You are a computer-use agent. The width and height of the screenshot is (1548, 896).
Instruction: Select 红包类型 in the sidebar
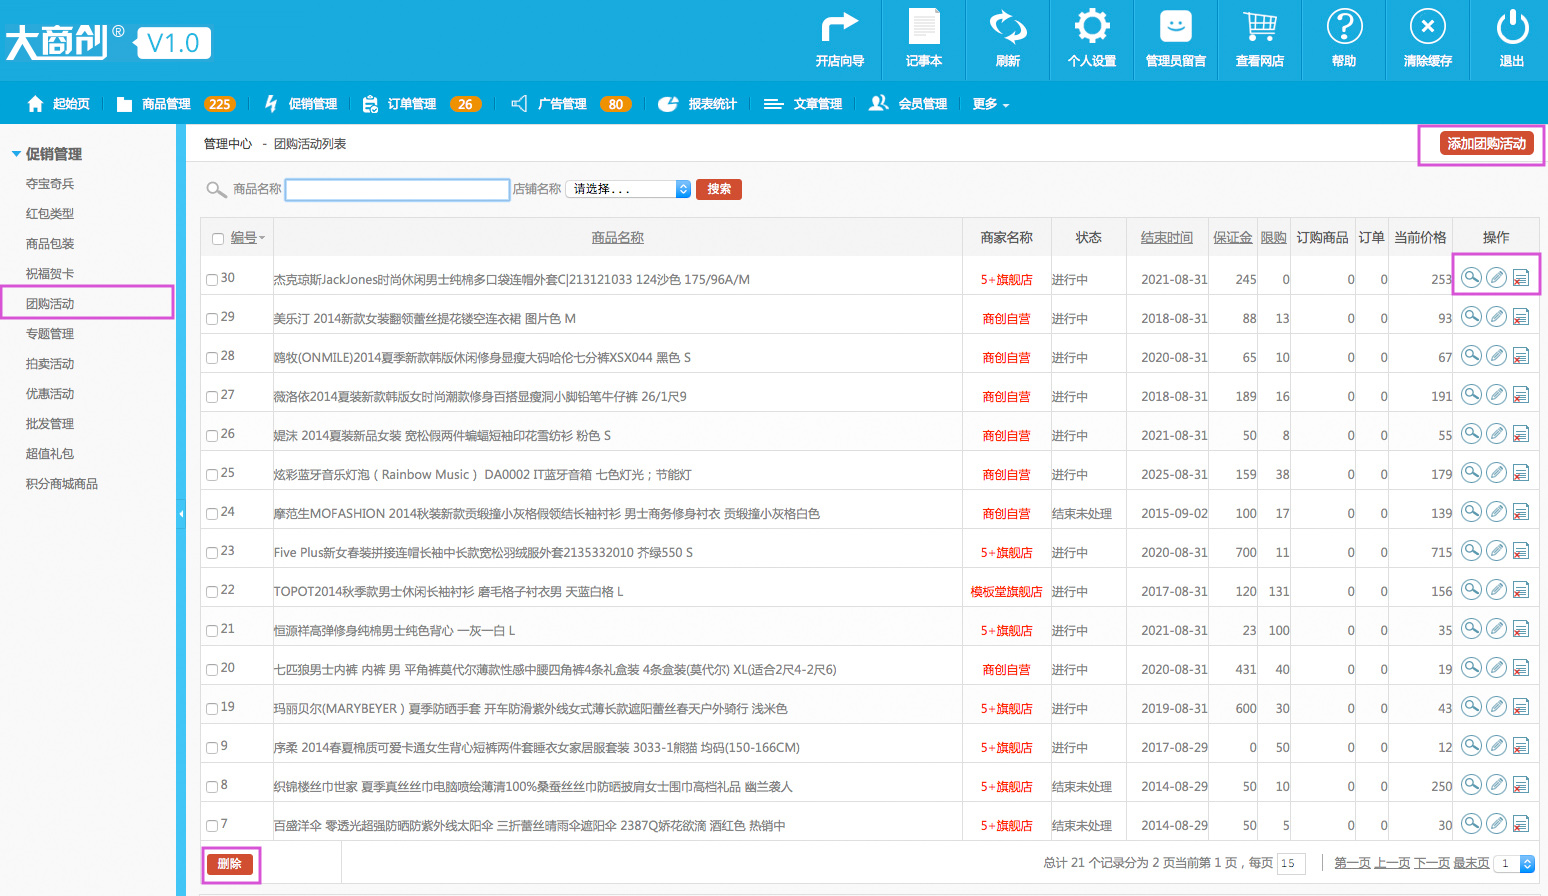click(50, 213)
